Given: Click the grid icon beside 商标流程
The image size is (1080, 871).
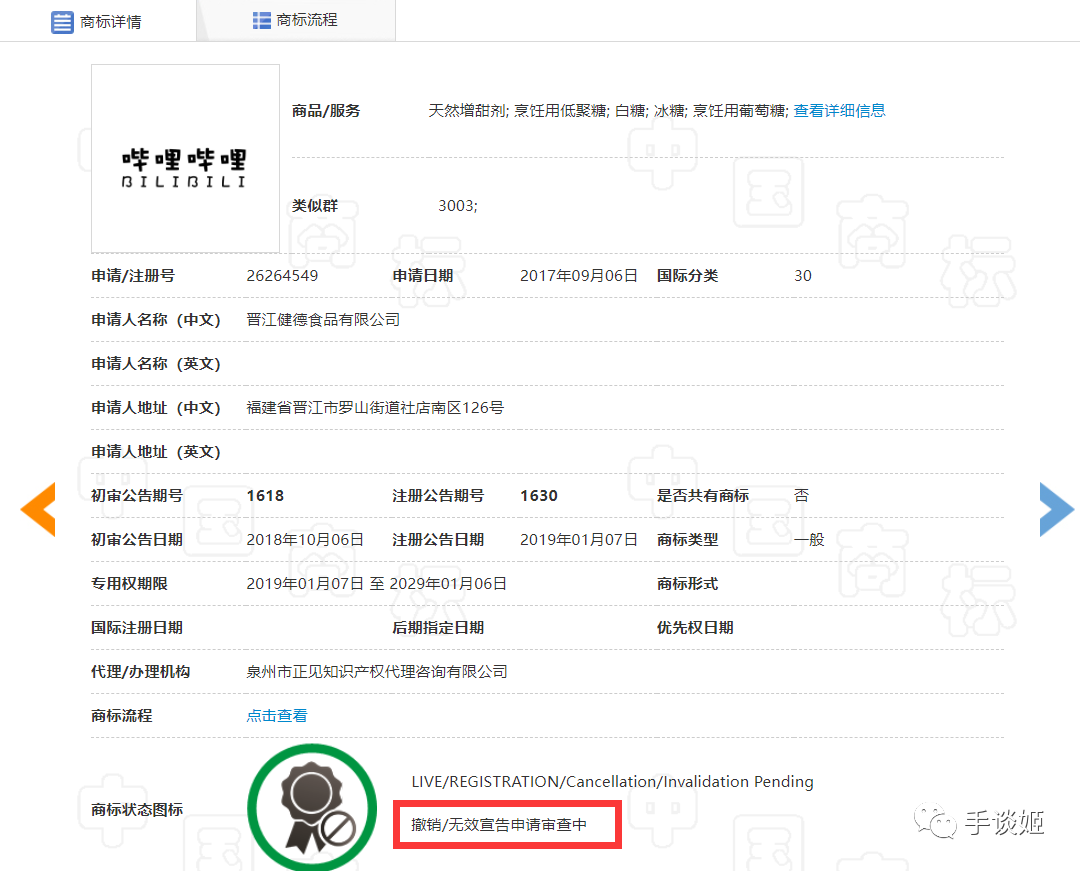Looking at the screenshot, I should pos(262,21).
